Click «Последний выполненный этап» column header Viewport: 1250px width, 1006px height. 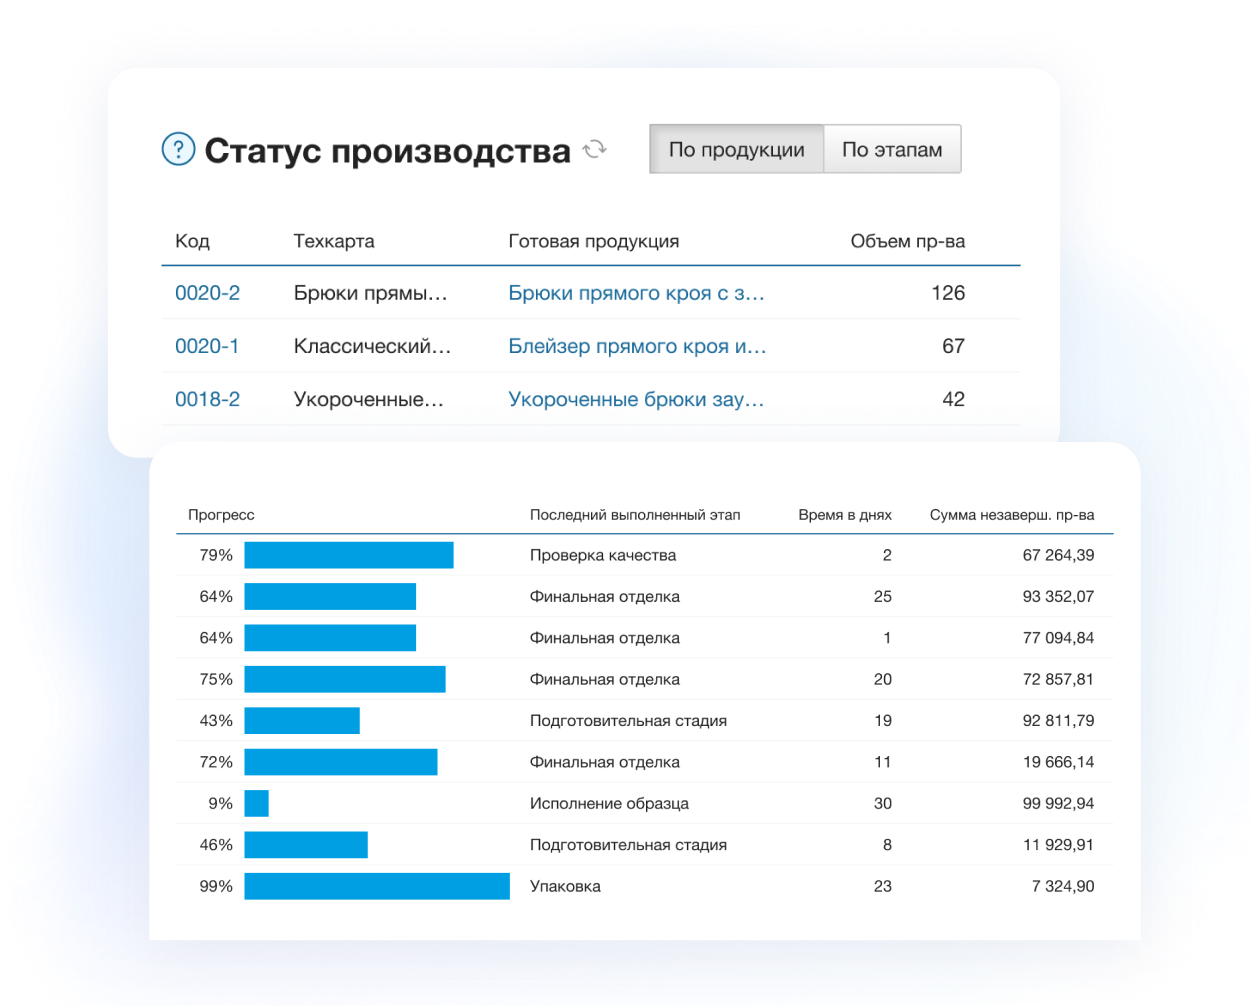(x=635, y=515)
